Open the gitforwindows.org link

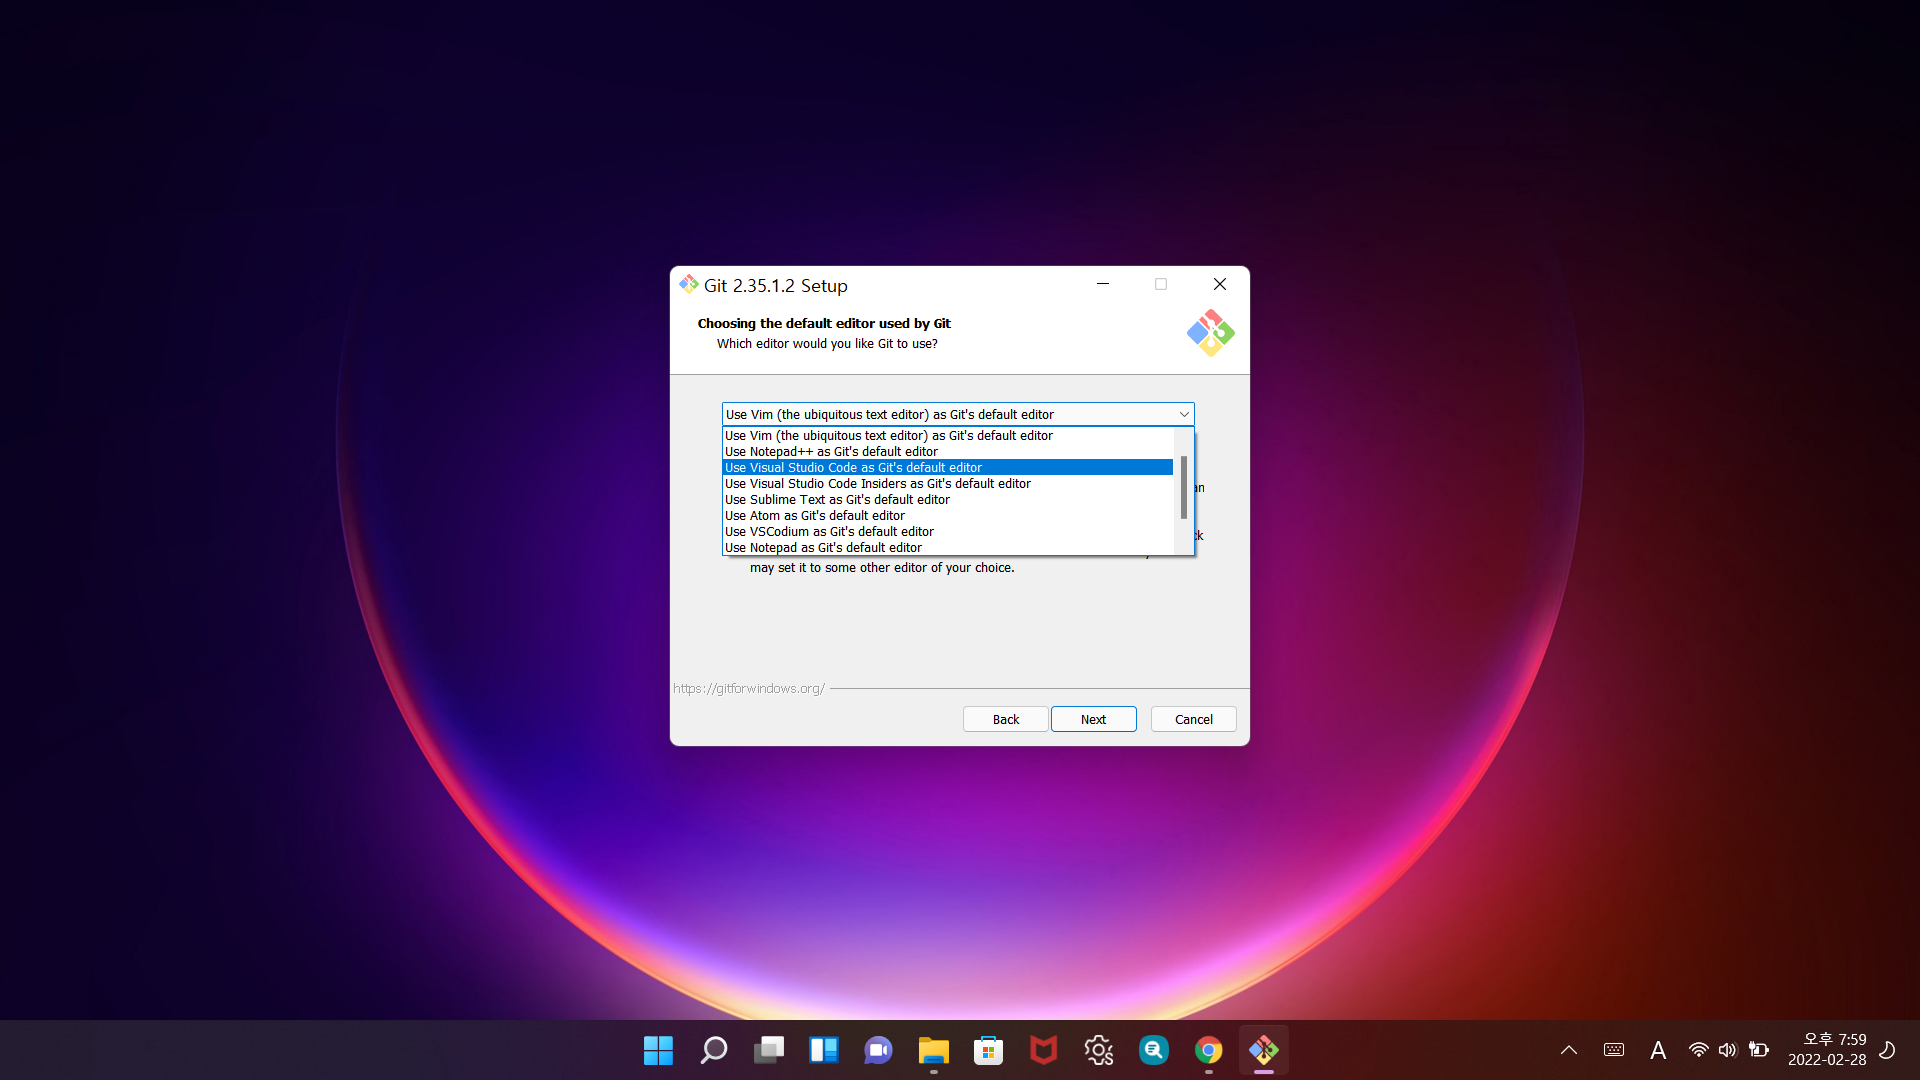(748, 689)
